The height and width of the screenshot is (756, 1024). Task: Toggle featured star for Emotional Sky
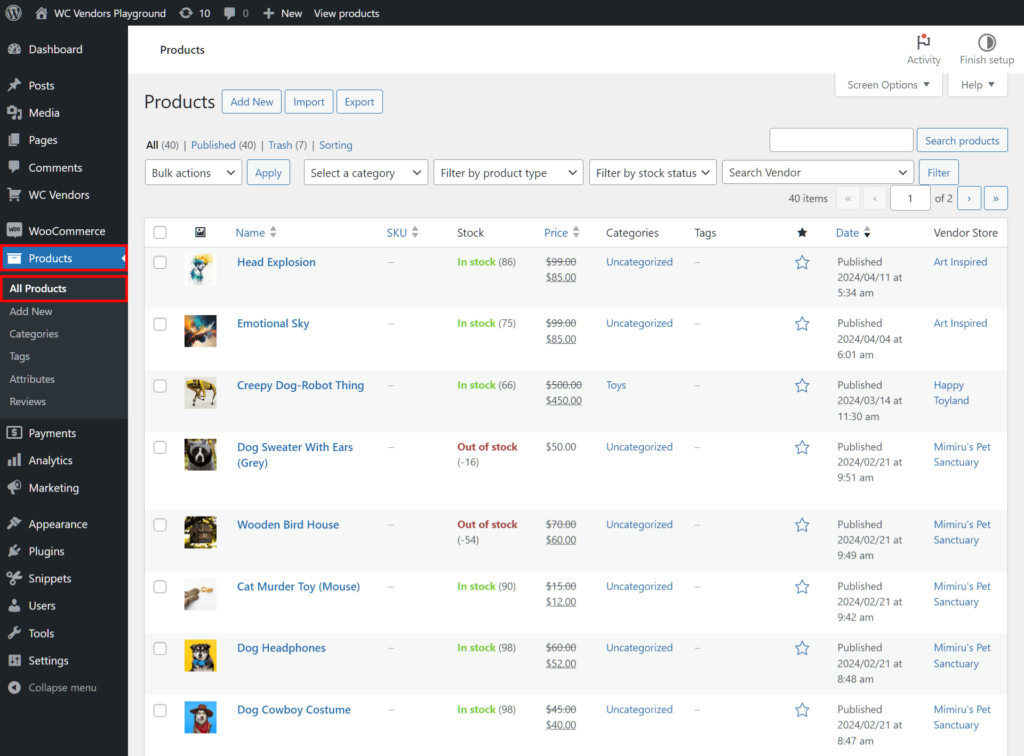point(802,324)
